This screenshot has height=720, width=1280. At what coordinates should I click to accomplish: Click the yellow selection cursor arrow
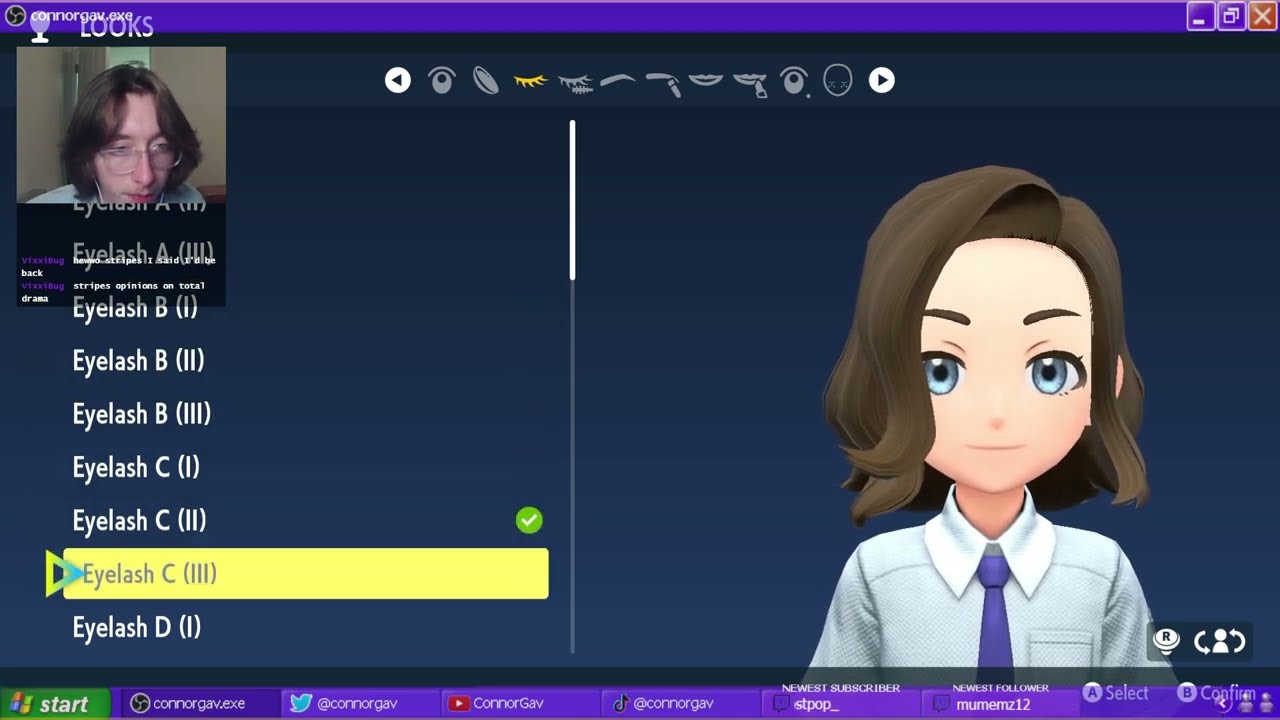point(64,574)
